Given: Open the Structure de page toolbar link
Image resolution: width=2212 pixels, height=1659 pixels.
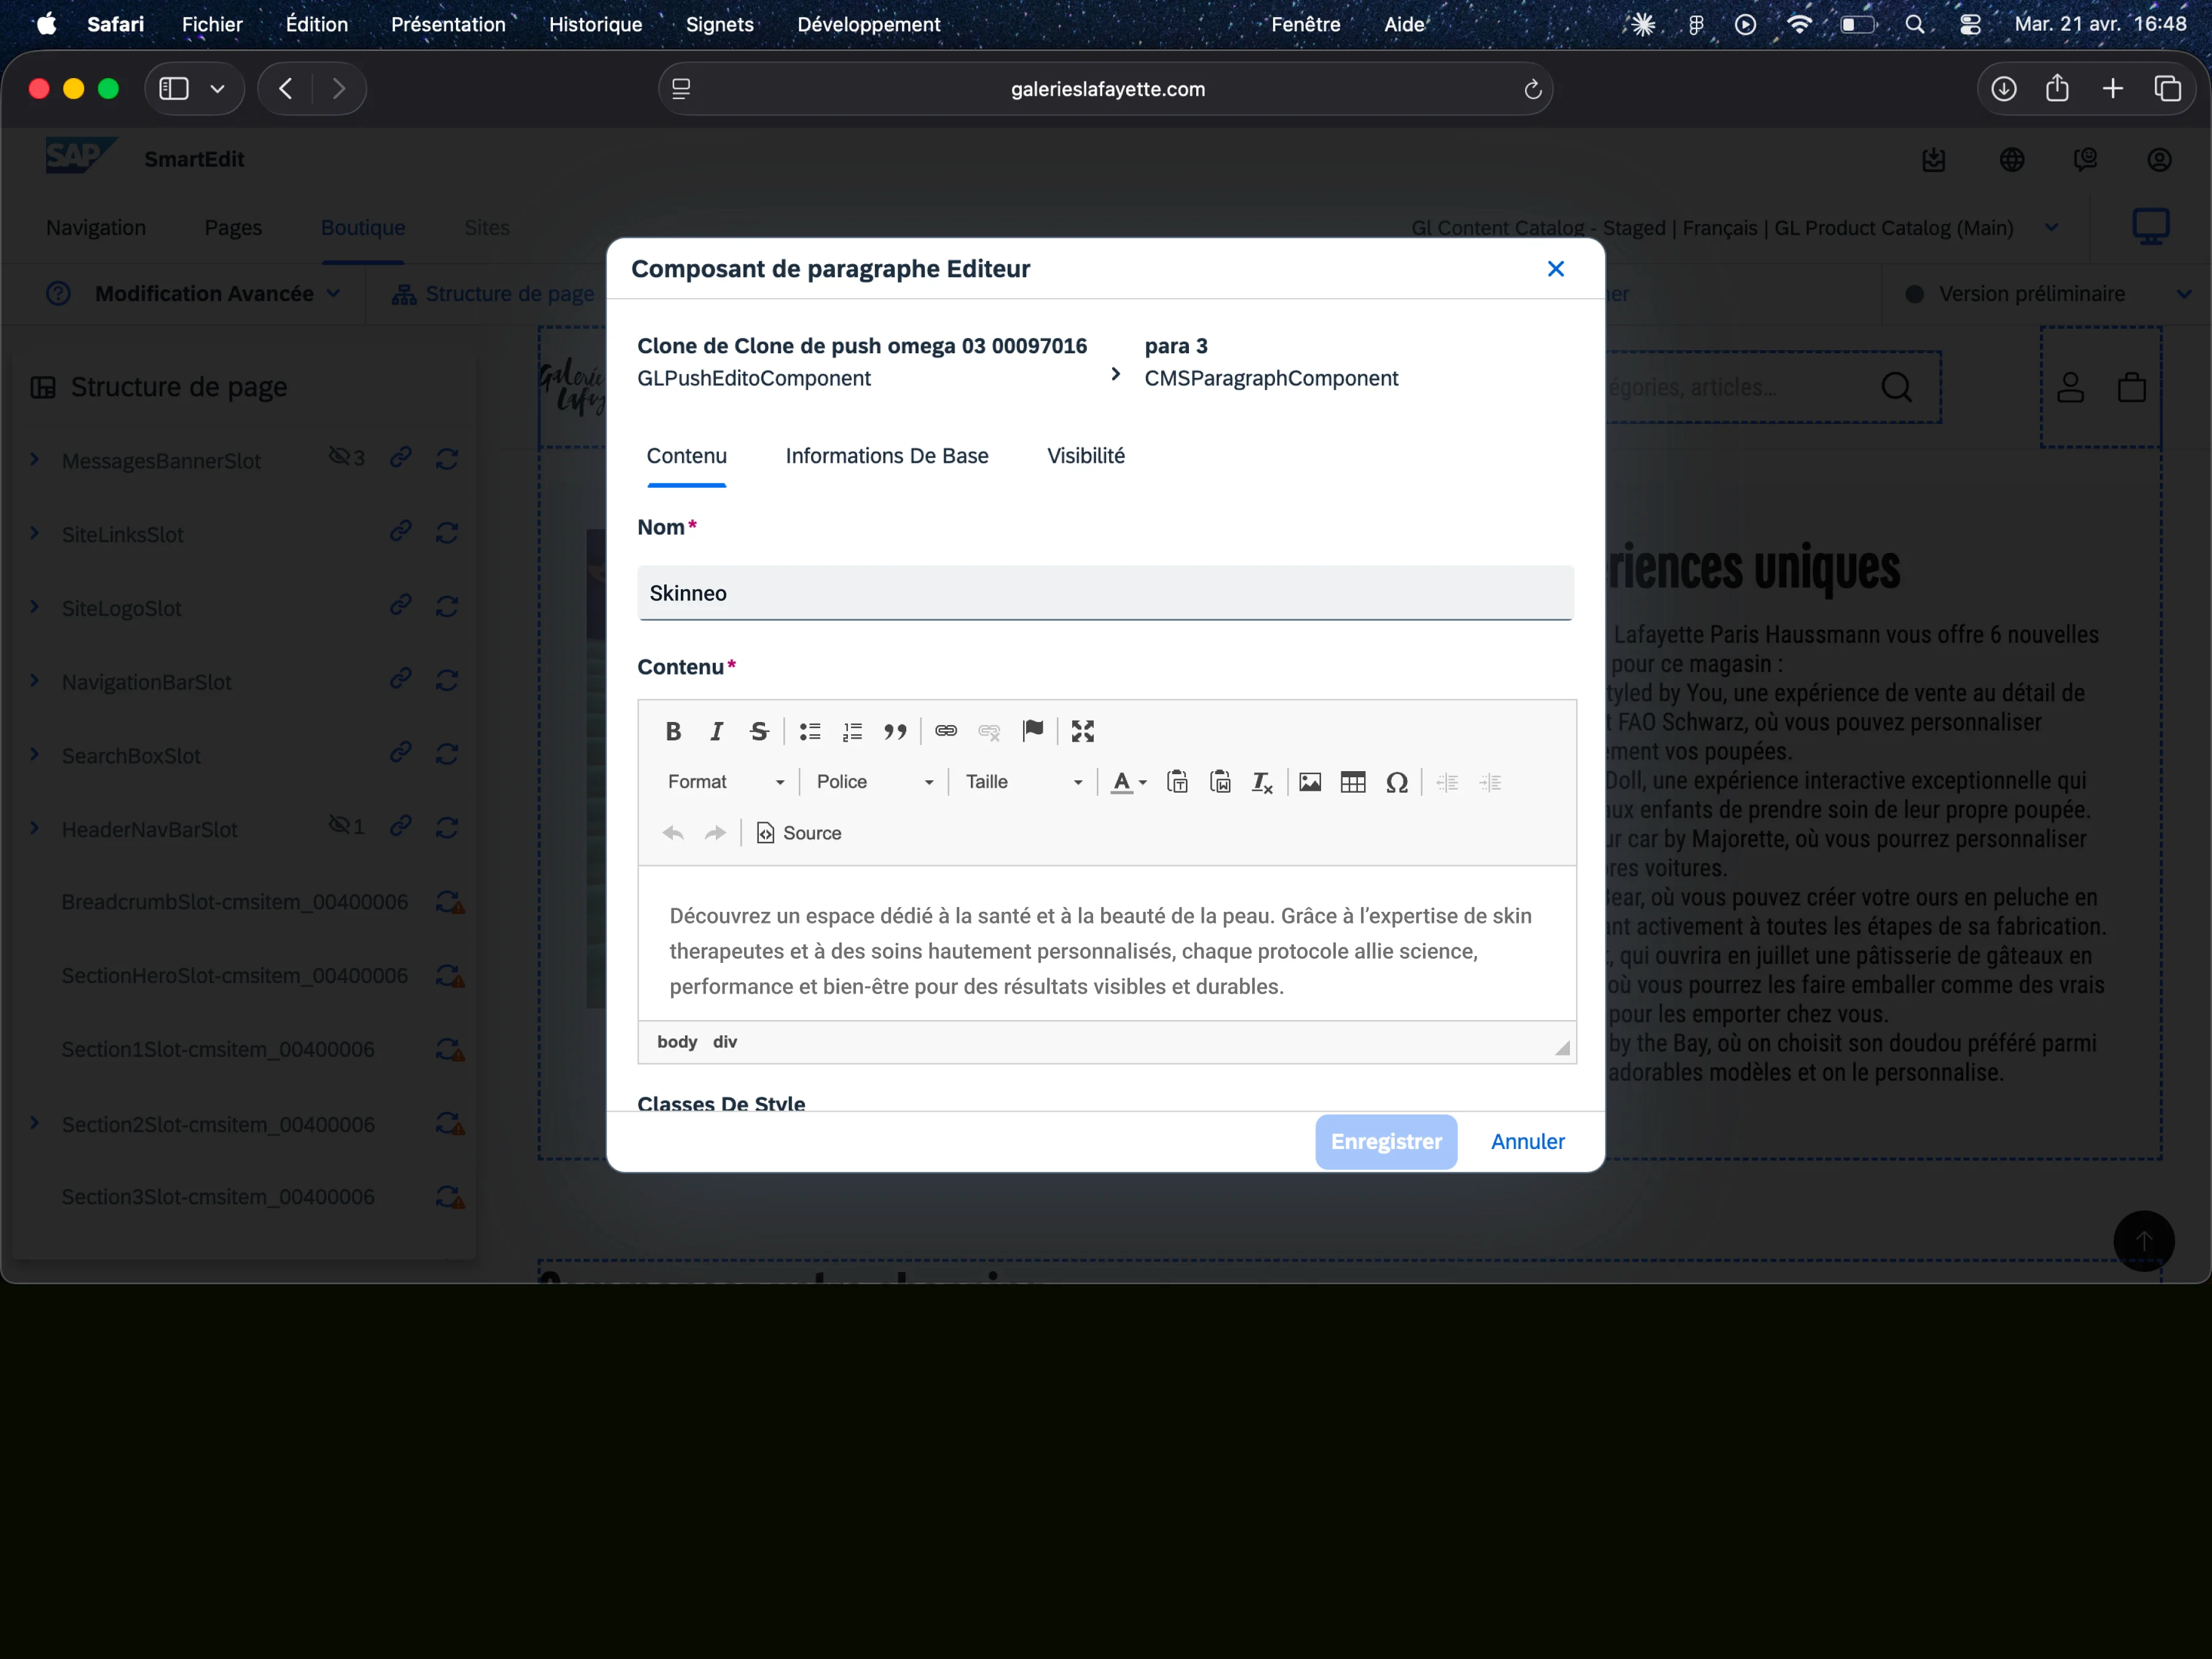Looking at the screenshot, I should click(493, 294).
